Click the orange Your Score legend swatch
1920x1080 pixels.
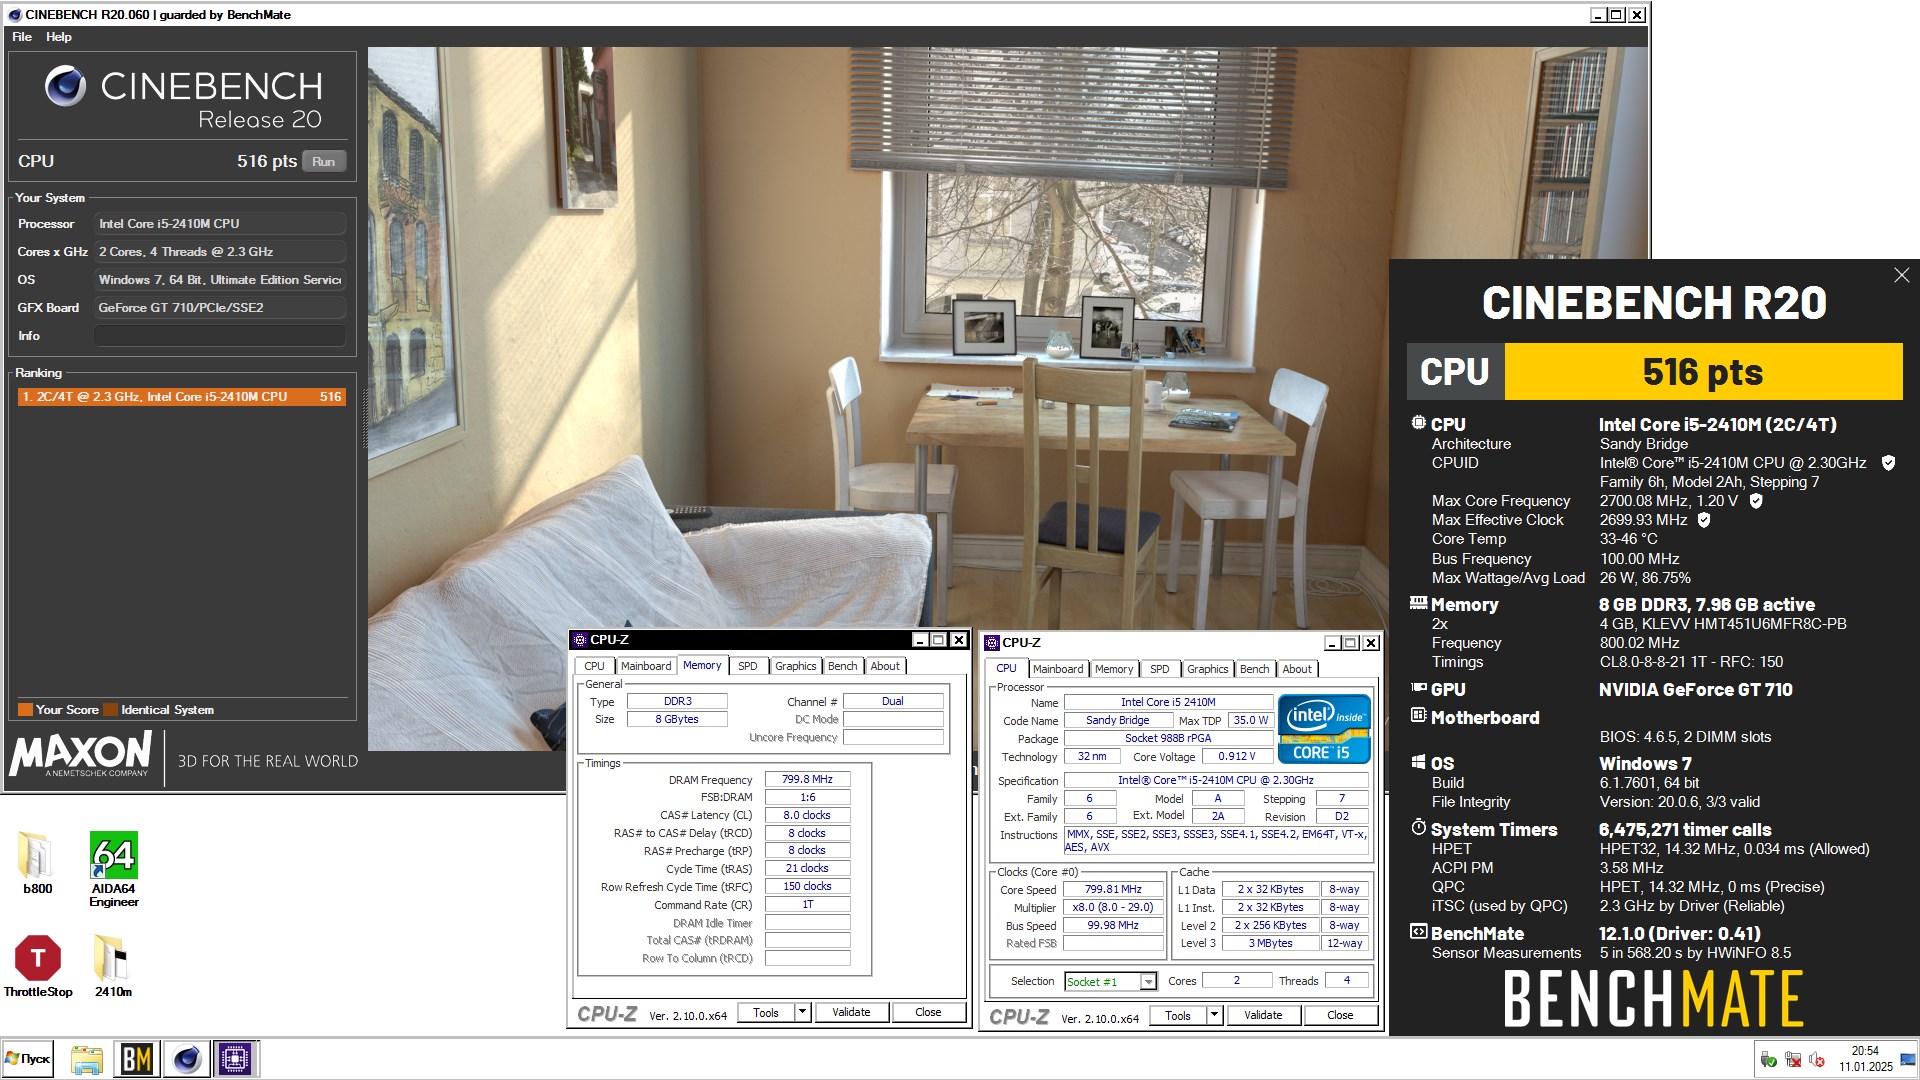click(x=25, y=710)
